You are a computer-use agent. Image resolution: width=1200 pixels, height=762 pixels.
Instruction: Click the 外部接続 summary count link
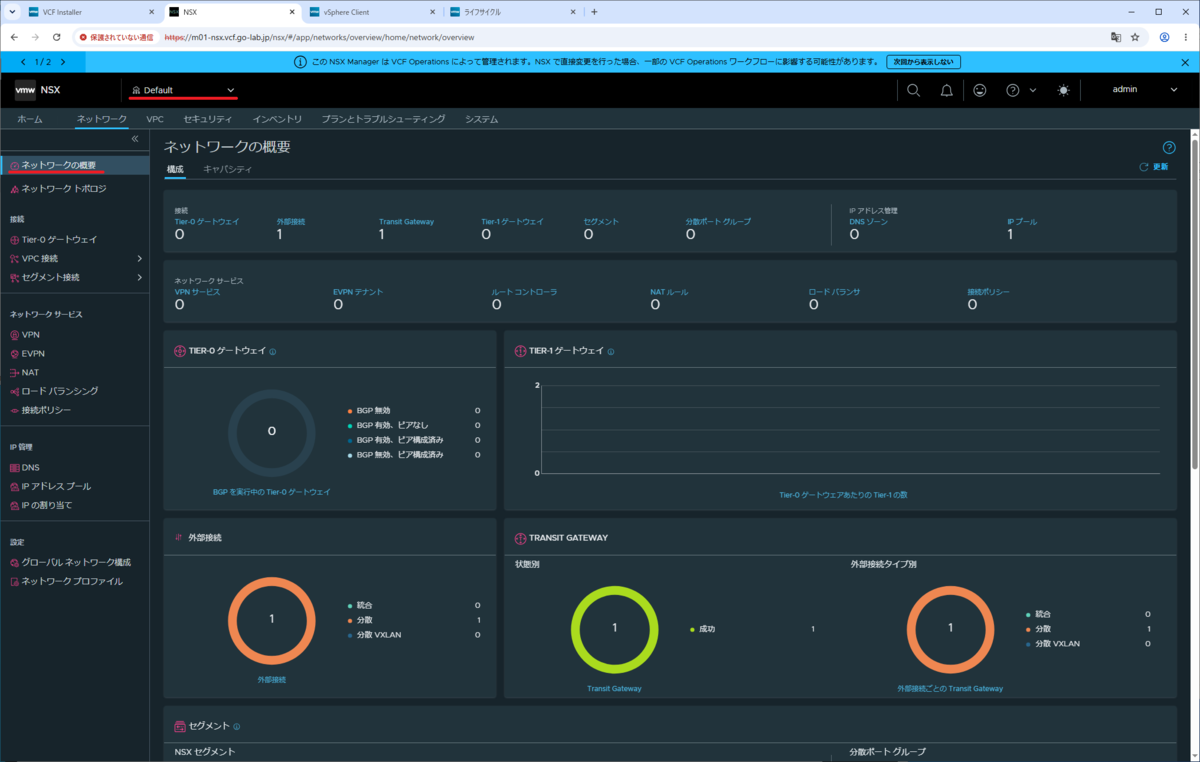coord(291,221)
